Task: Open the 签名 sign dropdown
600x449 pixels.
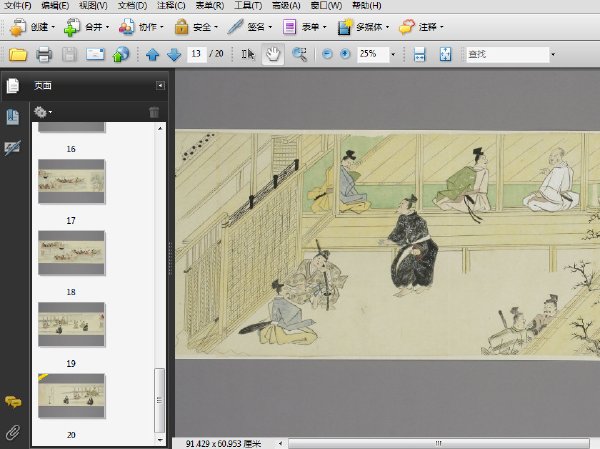Action: pos(249,27)
